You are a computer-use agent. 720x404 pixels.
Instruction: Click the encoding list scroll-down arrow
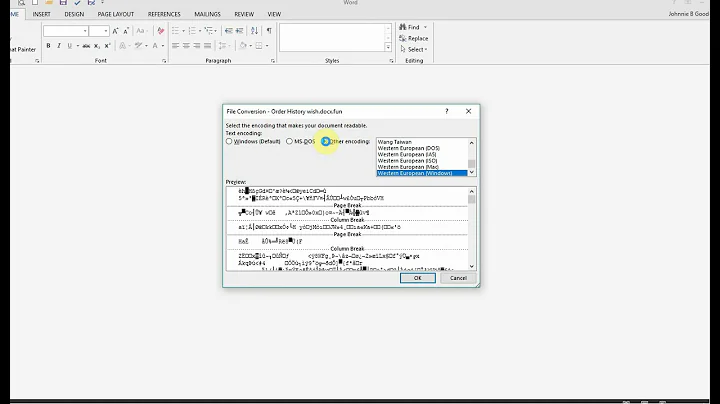(472, 172)
